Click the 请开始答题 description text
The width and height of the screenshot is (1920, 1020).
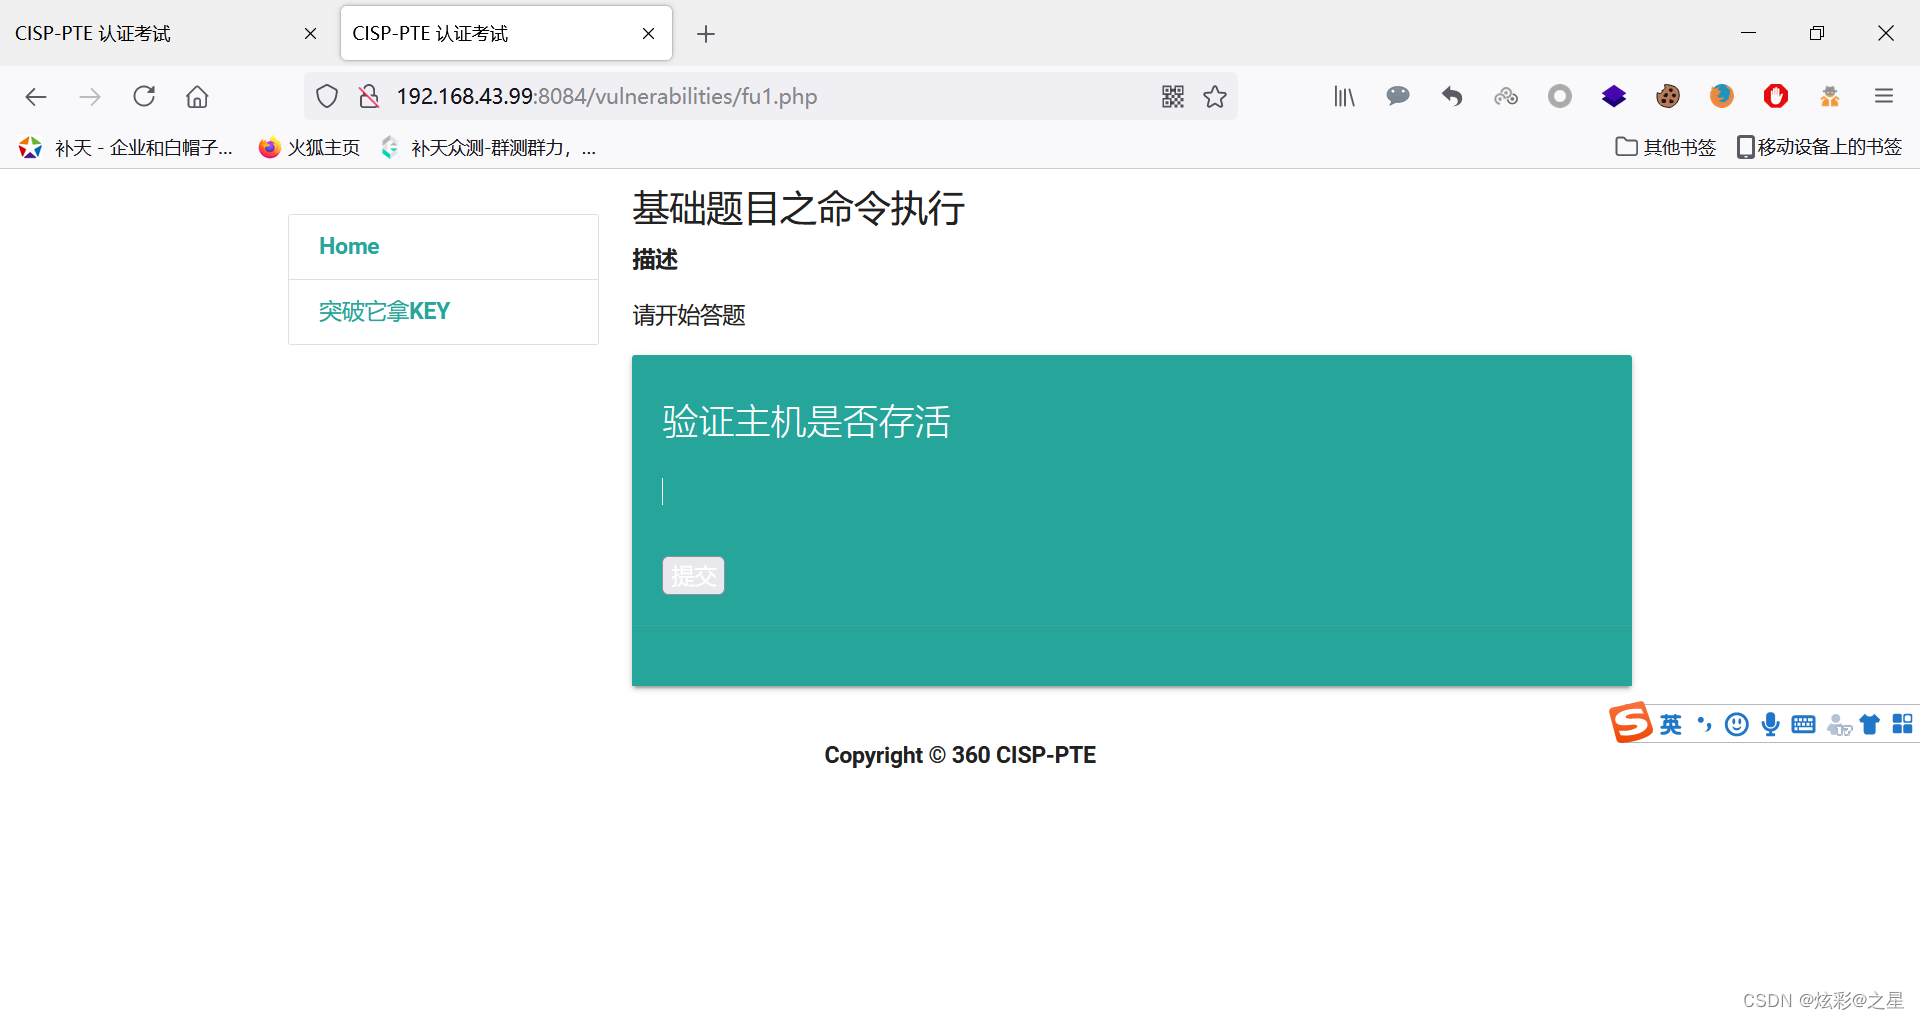click(x=689, y=315)
